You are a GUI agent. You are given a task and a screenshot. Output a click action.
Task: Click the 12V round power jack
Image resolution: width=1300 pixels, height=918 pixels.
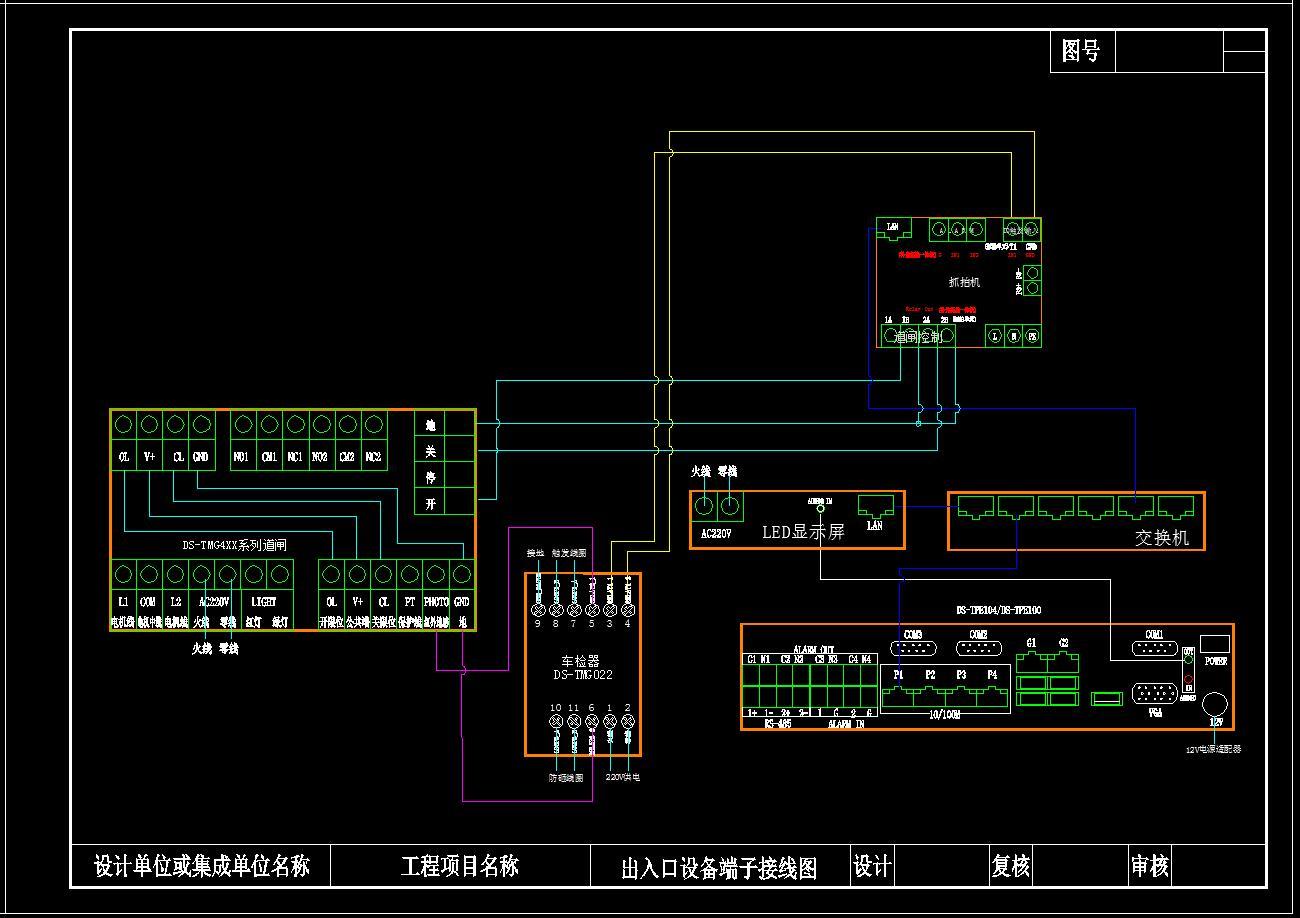[1216, 702]
